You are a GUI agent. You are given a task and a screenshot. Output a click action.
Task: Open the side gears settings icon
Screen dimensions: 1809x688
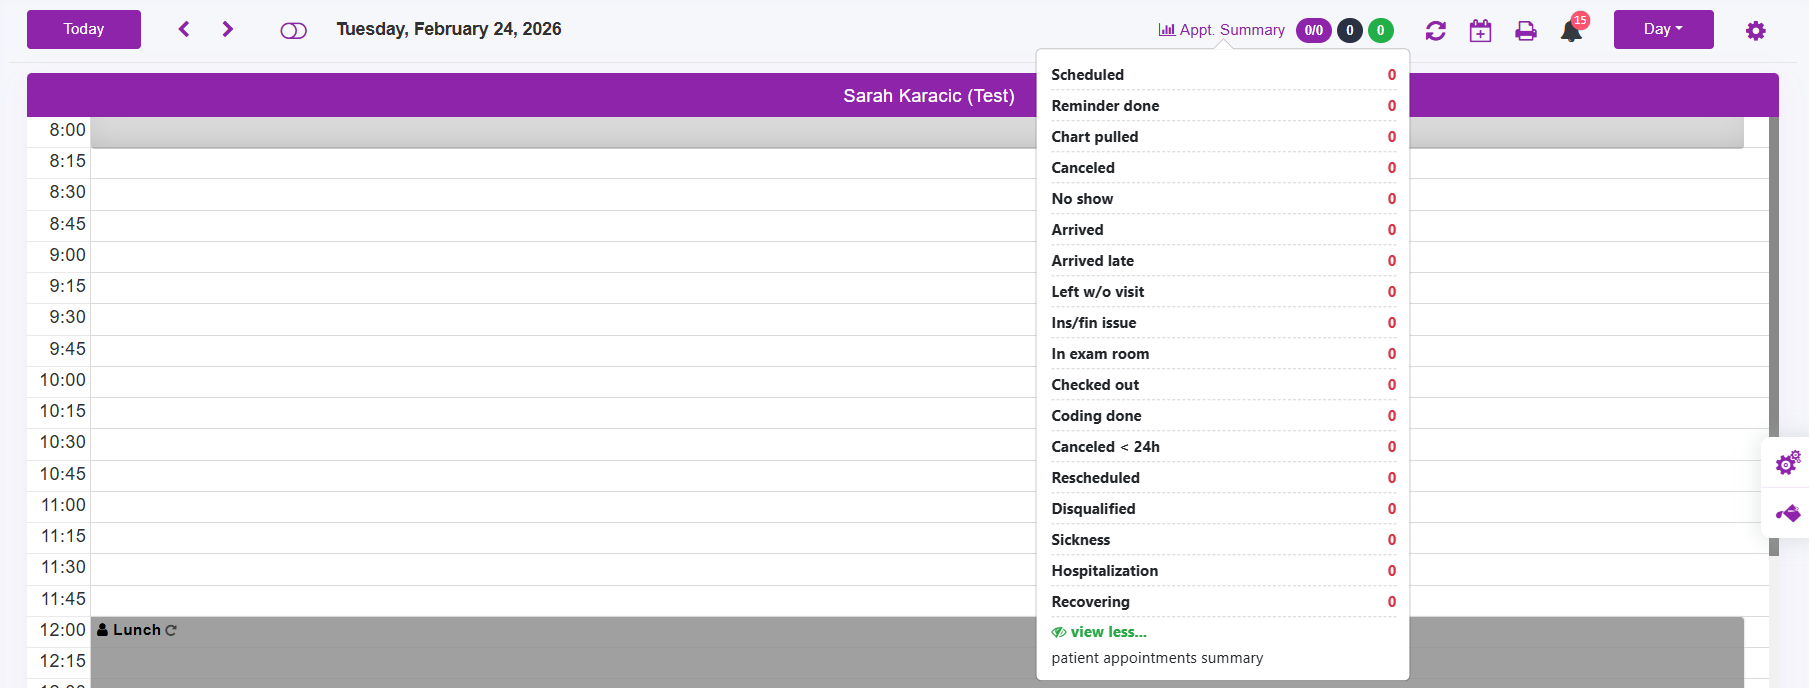coord(1787,462)
